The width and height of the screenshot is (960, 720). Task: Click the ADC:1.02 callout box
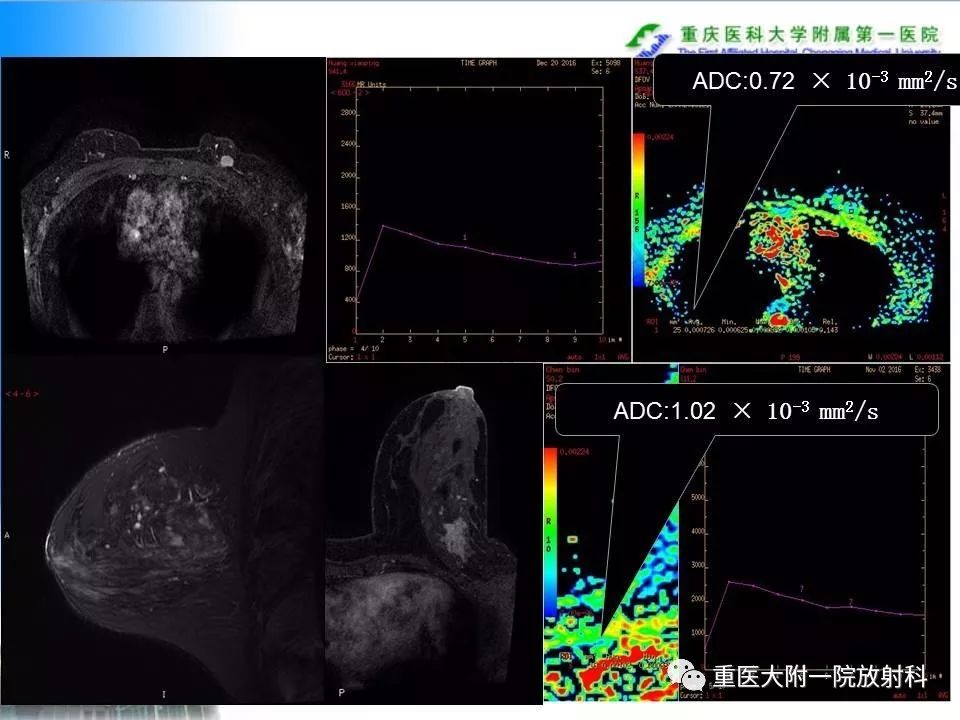coord(746,410)
